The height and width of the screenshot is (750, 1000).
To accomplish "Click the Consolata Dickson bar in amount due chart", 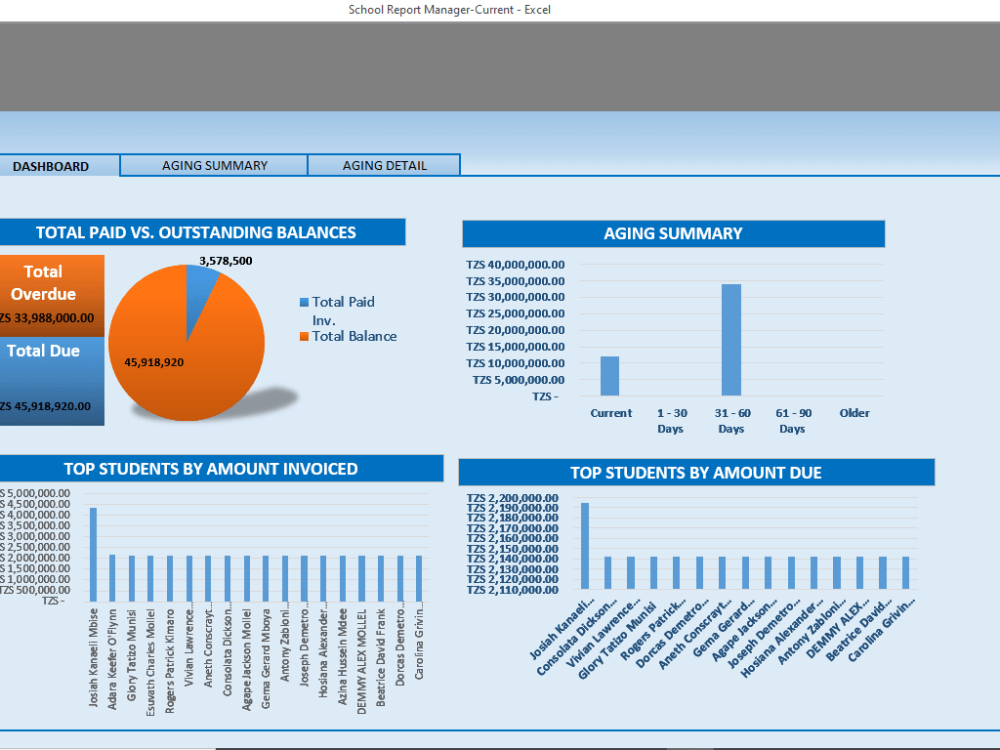I will [x=608, y=575].
